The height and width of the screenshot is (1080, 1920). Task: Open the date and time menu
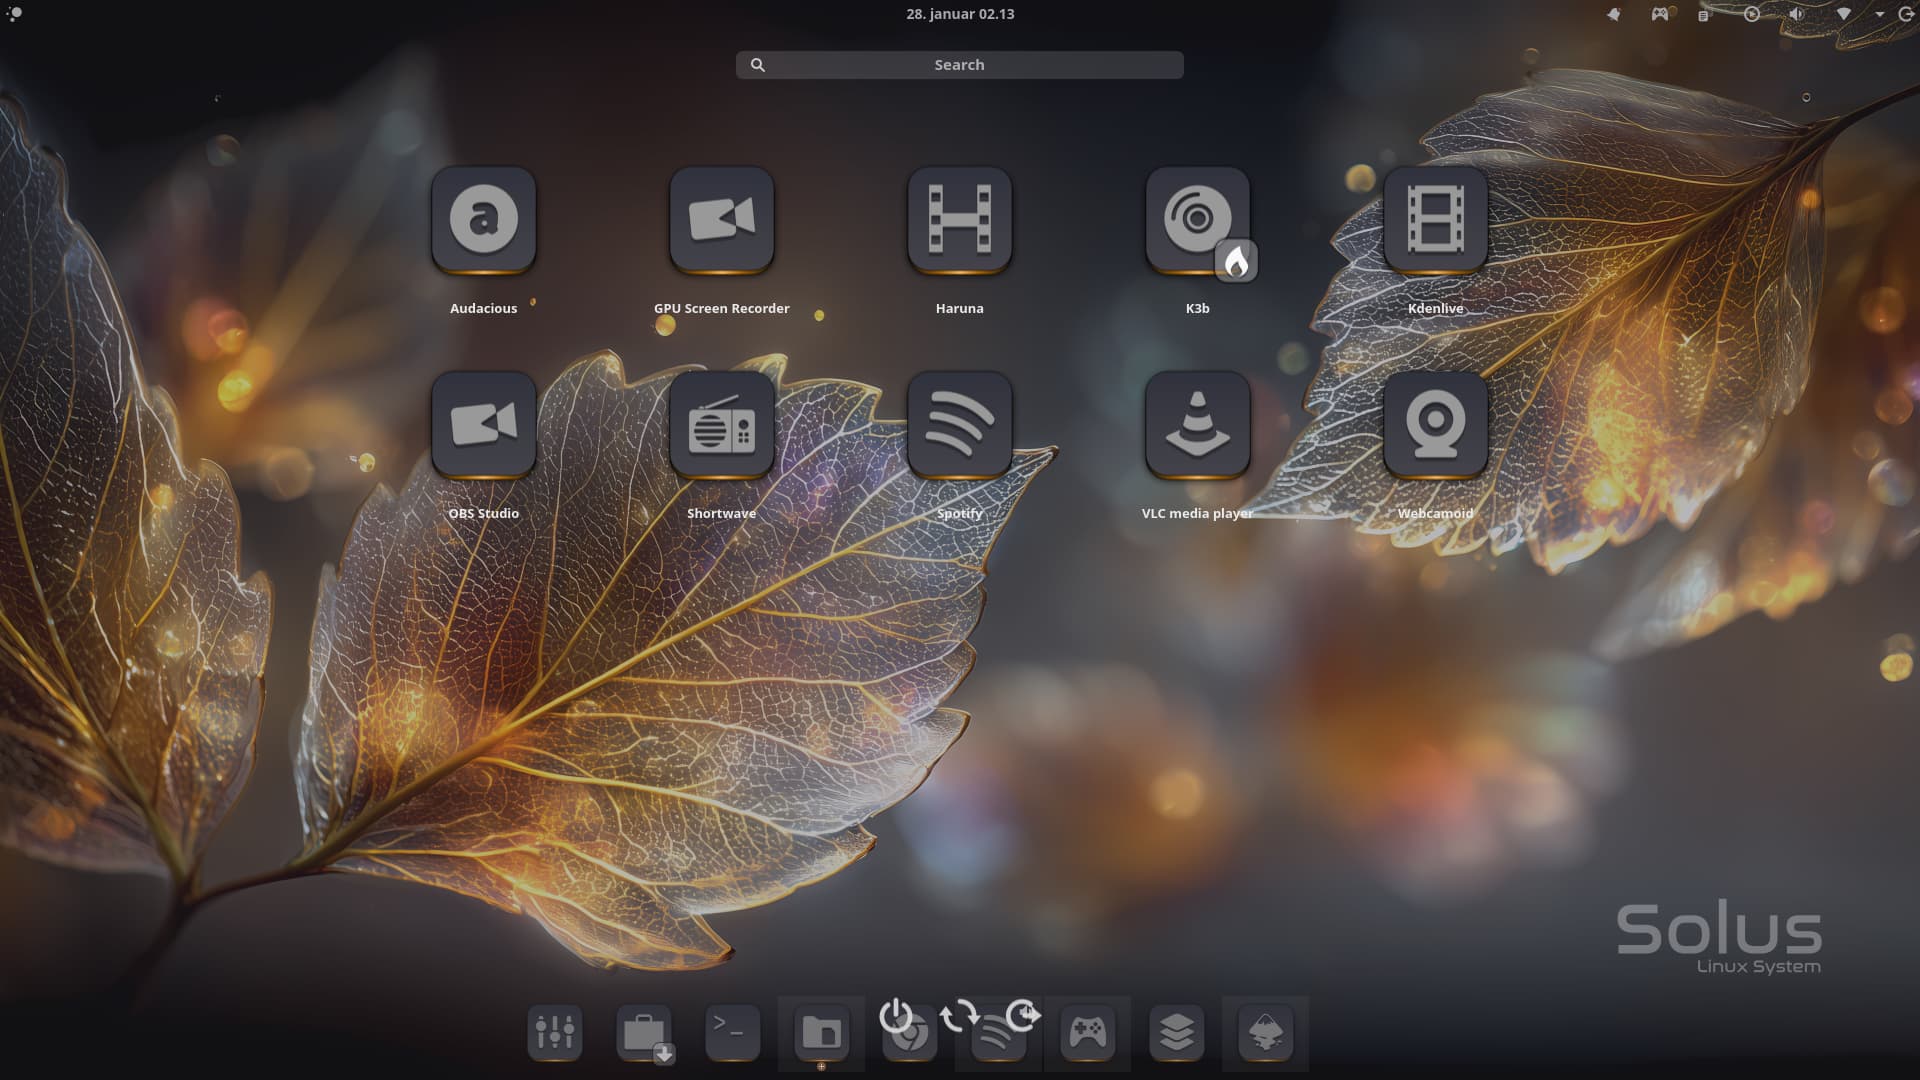[959, 14]
